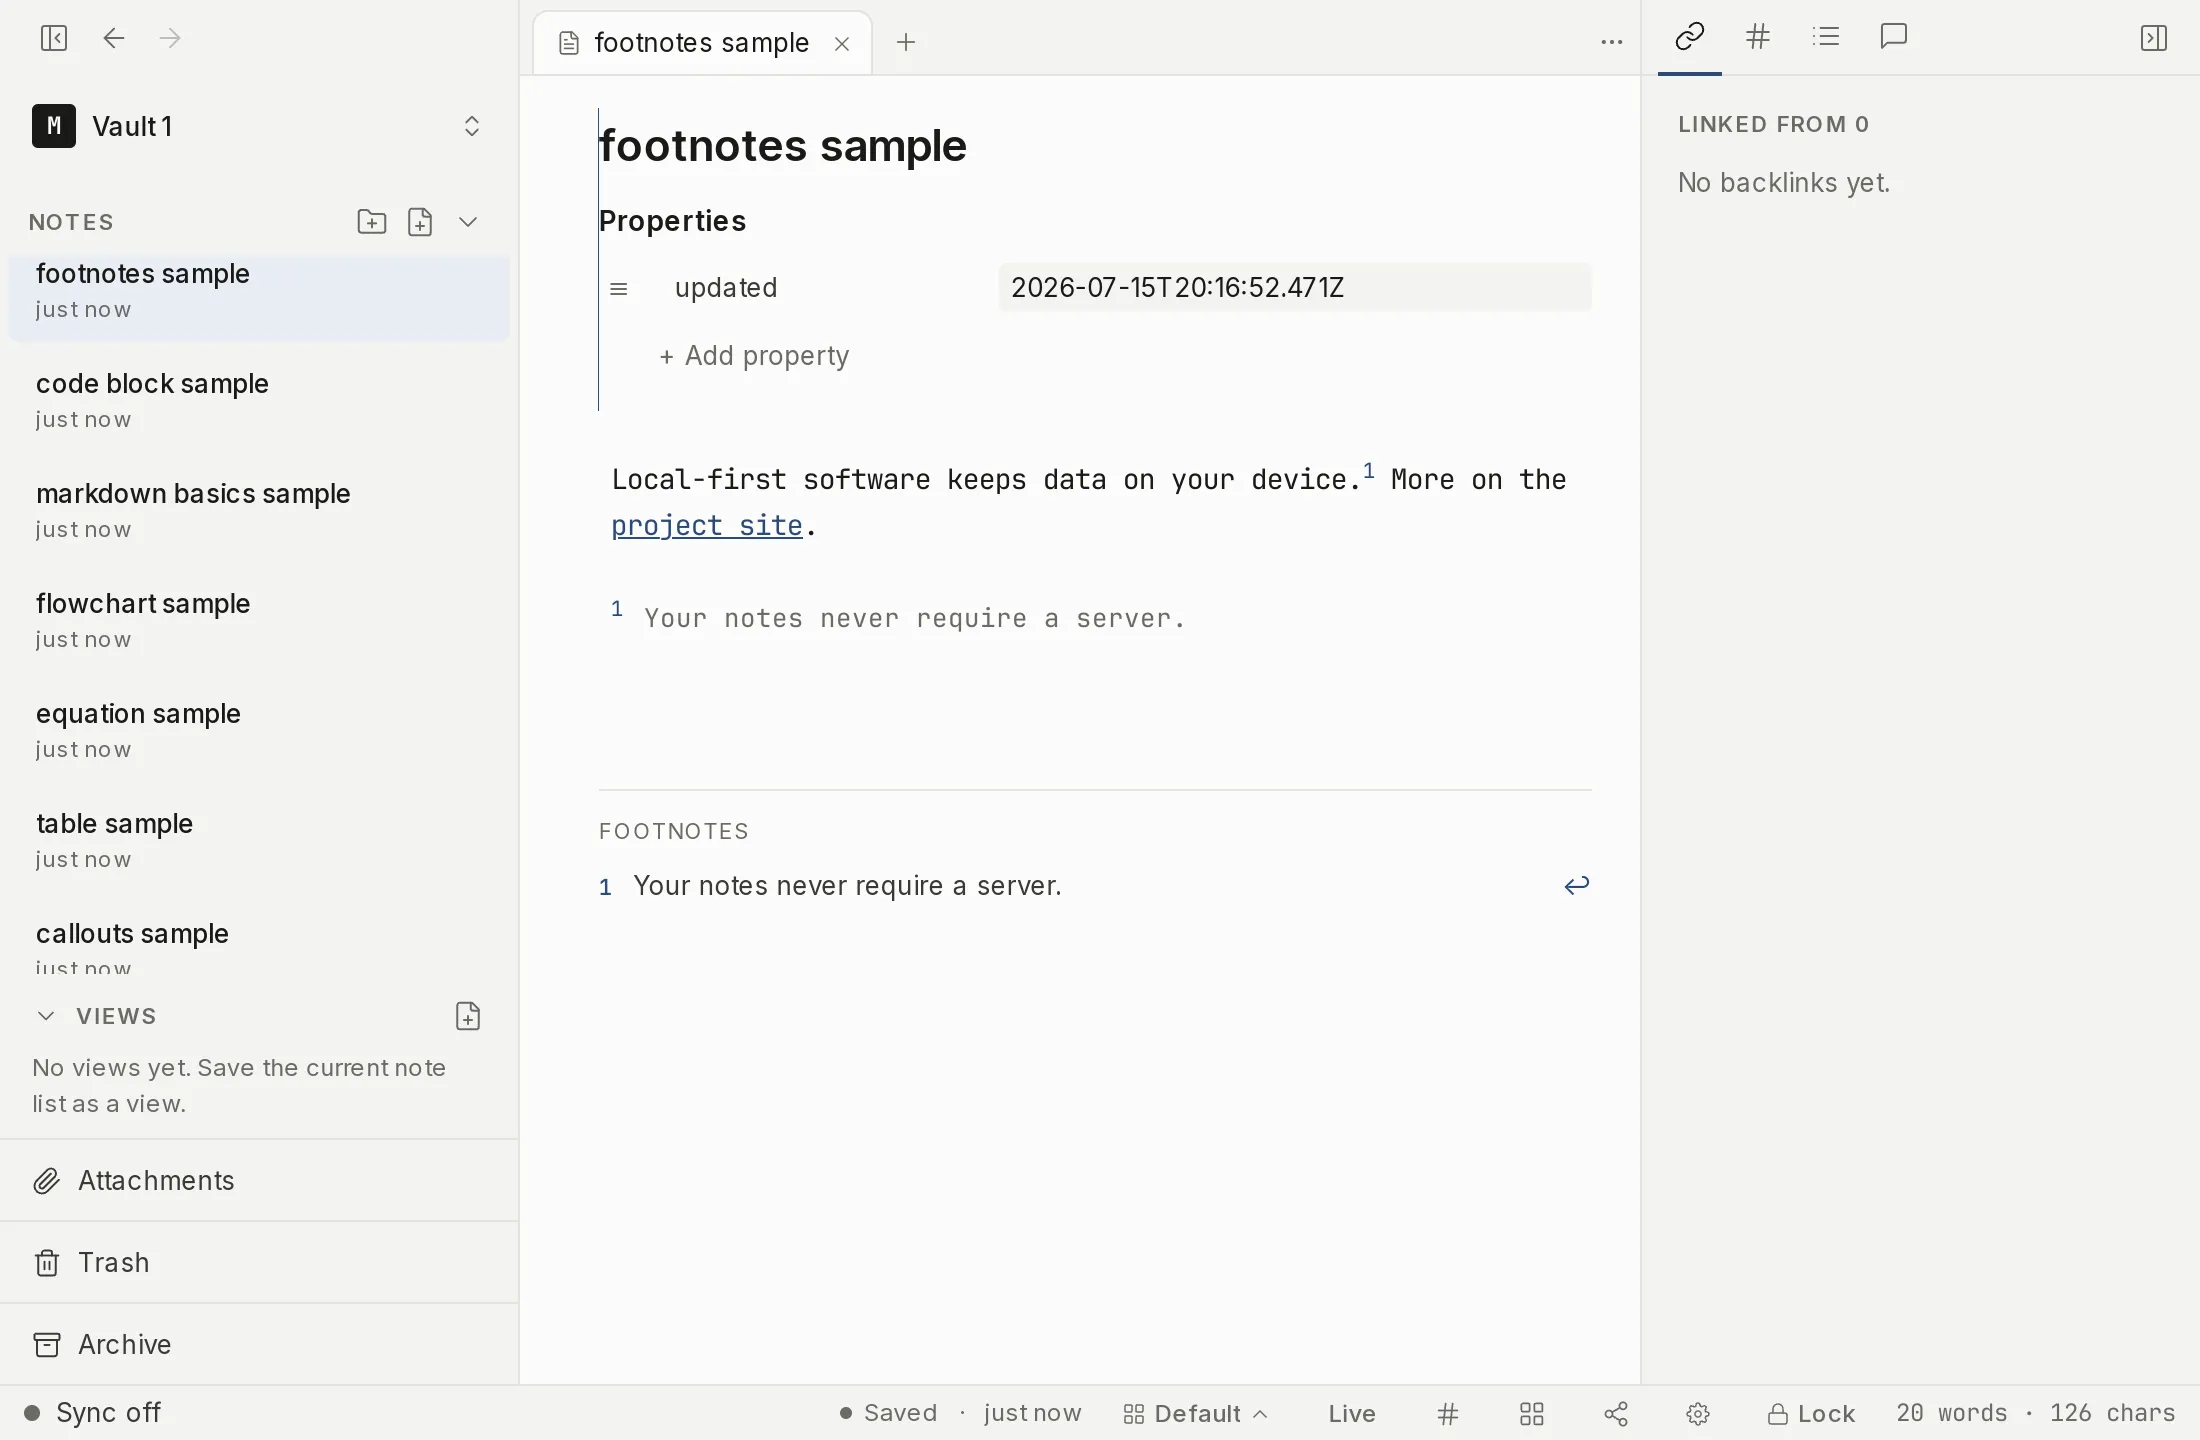2200x1440 pixels.
Task: Open the markdown basics sample note
Action: (259, 510)
